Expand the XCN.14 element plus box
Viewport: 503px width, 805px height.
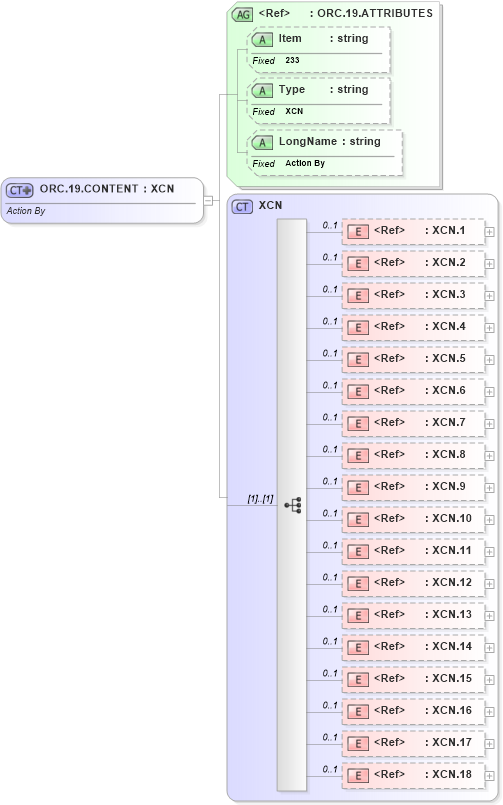[490, 648]
